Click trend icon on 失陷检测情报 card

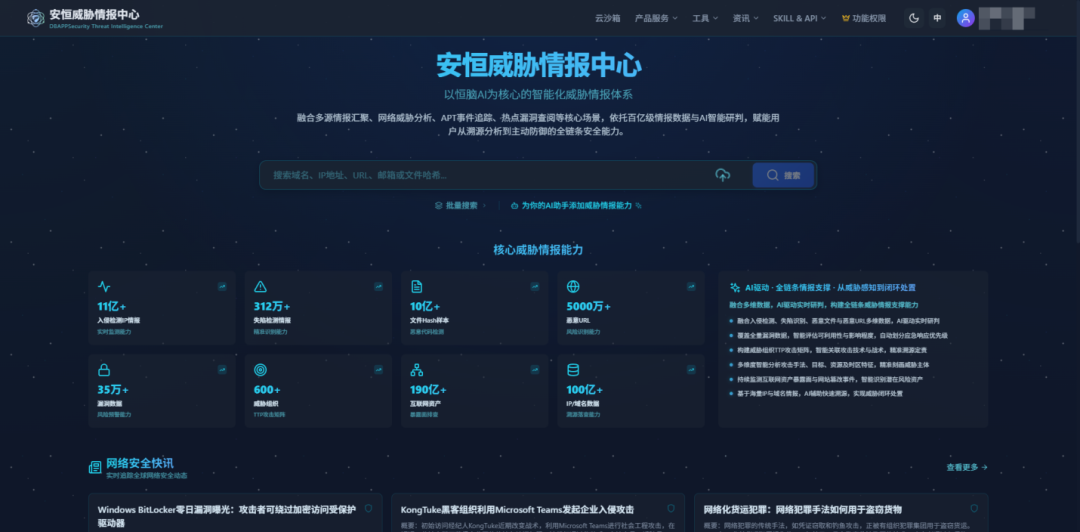(378, 286)
